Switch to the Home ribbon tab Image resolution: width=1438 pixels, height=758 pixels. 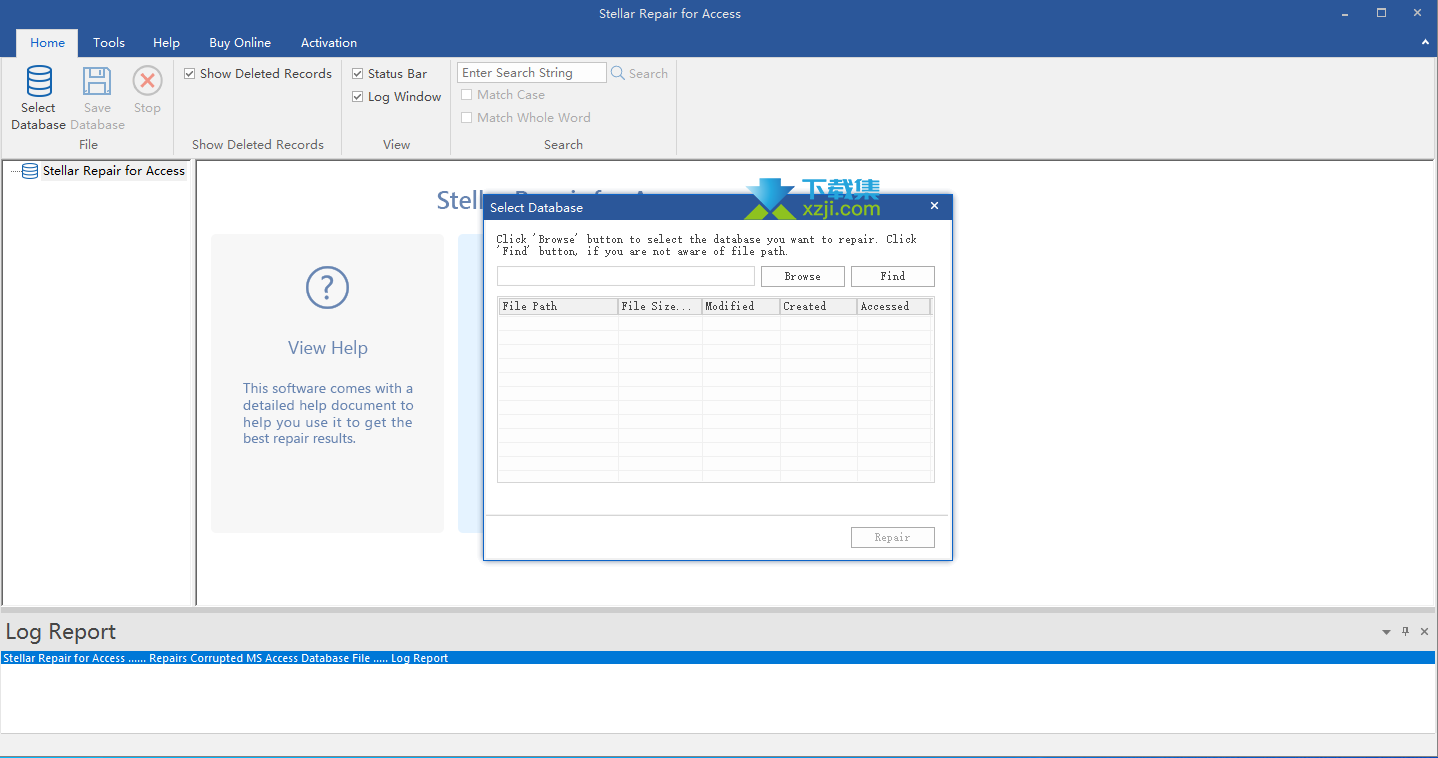coord(47,43)
